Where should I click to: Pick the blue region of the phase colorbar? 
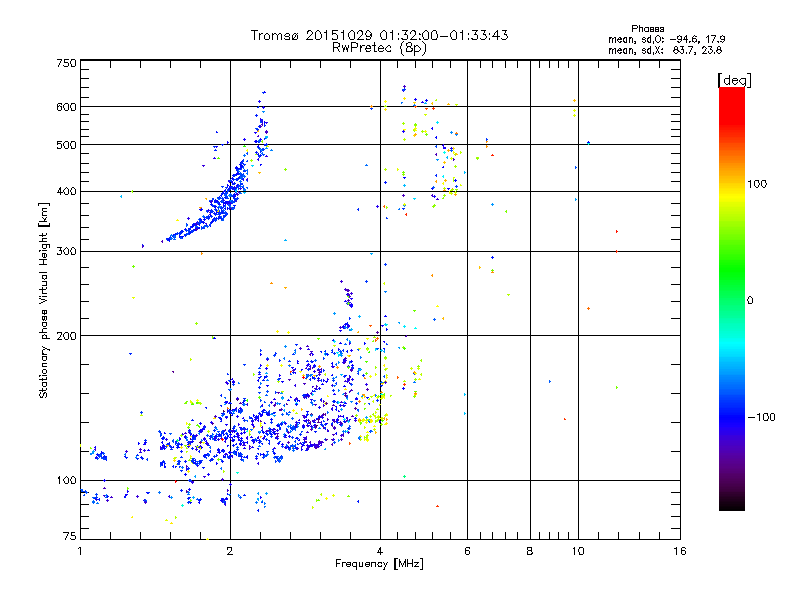pos(732,416)
